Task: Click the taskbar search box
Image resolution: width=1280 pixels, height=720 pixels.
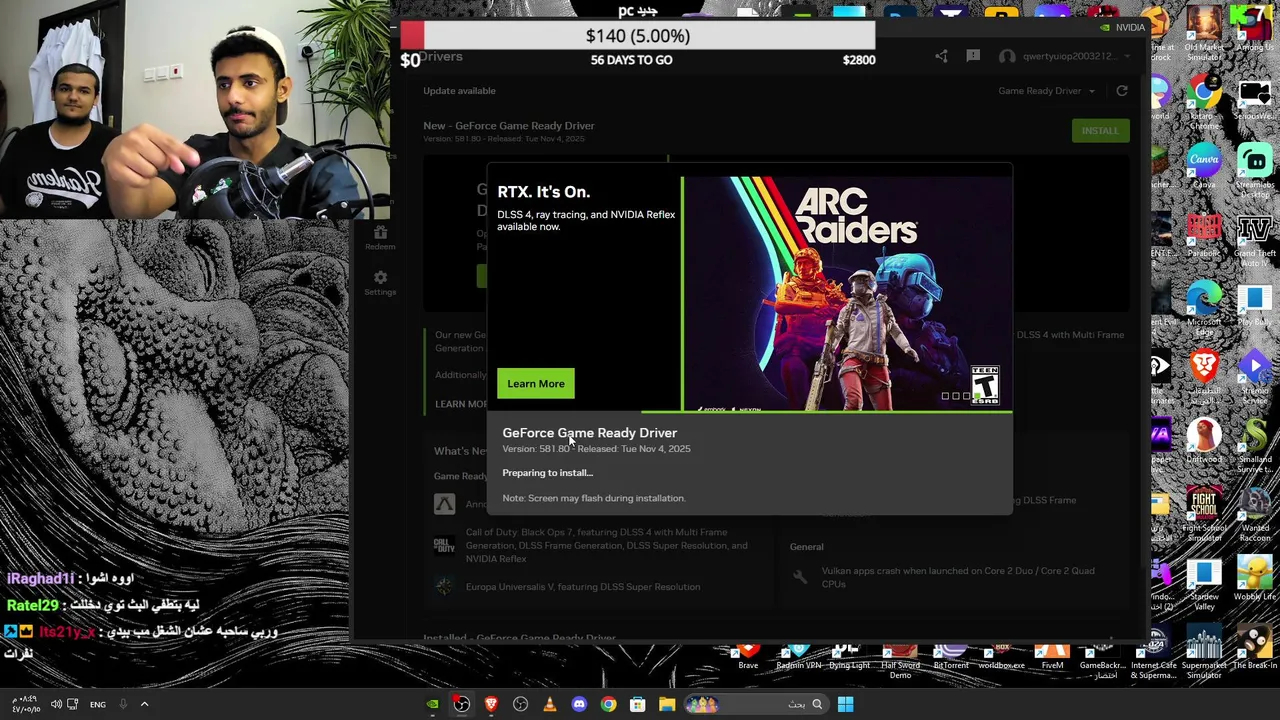Action: (x=756, y=704)
